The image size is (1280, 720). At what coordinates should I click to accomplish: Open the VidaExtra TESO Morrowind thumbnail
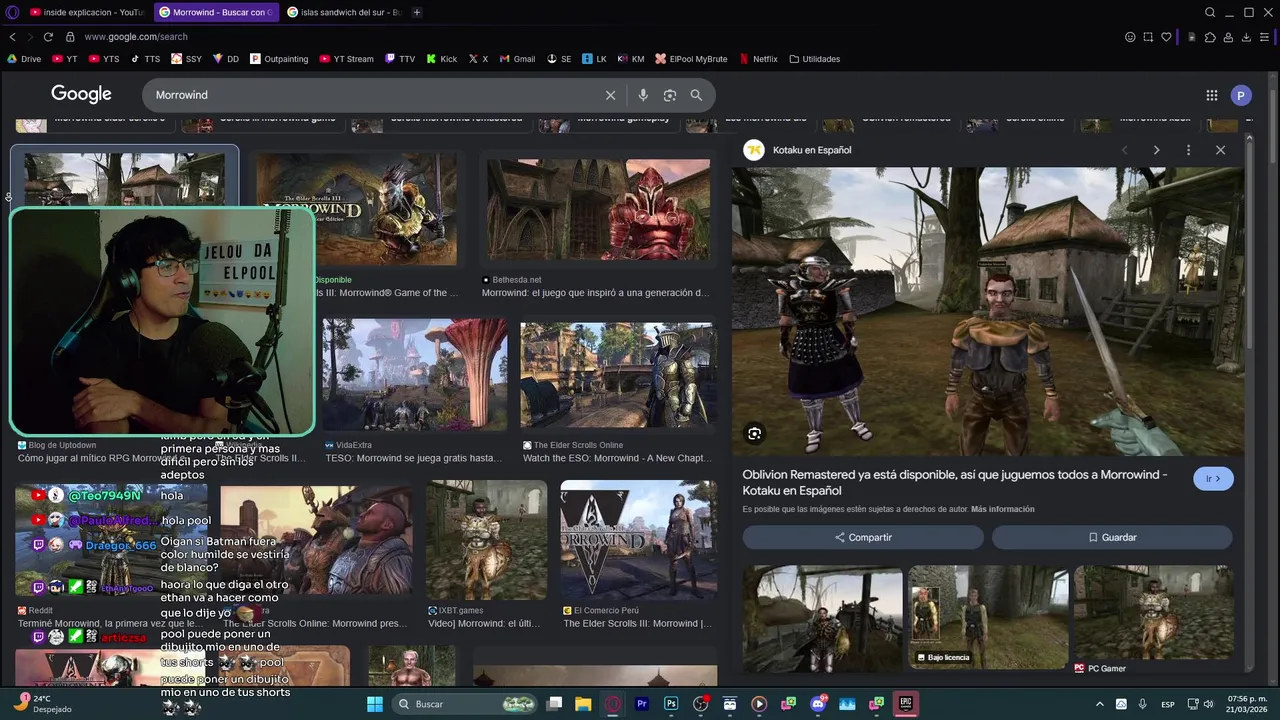point(414,373)
